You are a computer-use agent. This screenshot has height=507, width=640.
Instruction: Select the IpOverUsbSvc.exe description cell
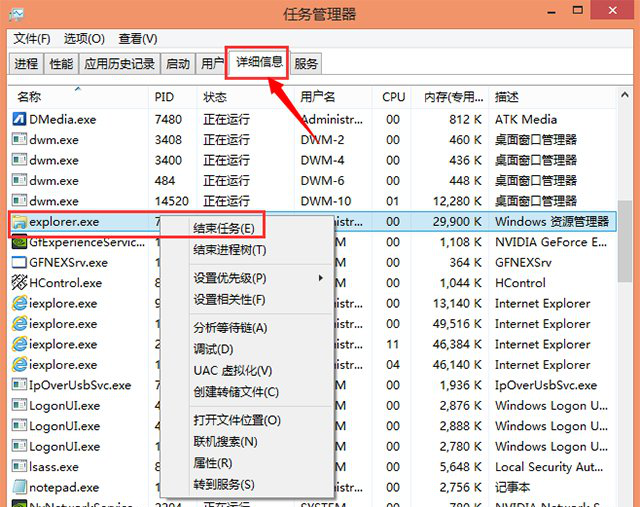point(546,385)
